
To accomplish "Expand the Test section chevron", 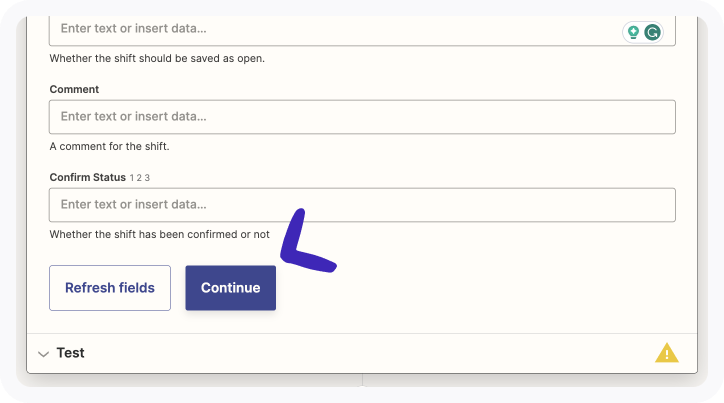I will (x=43, y=354).
